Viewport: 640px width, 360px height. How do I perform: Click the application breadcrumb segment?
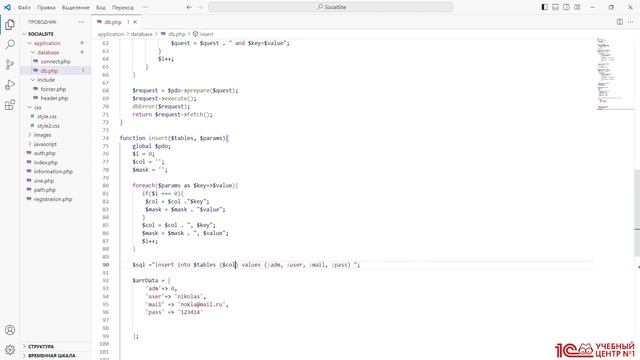[111, 34]
